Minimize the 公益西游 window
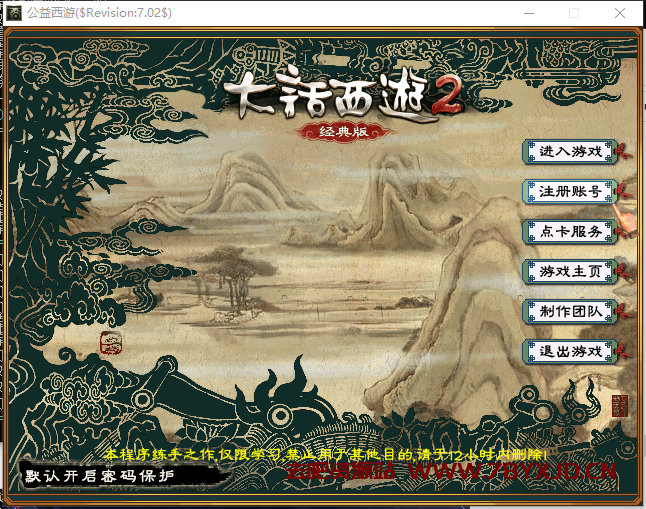Screen dimensions: 646x509 529,13
